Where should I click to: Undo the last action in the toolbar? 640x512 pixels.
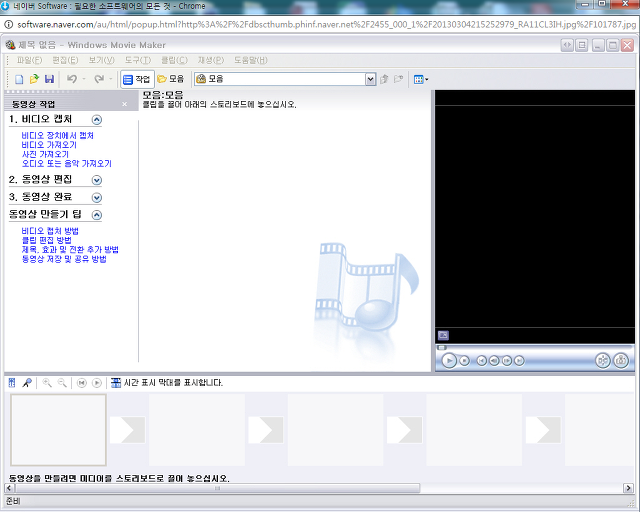(72, 79)
